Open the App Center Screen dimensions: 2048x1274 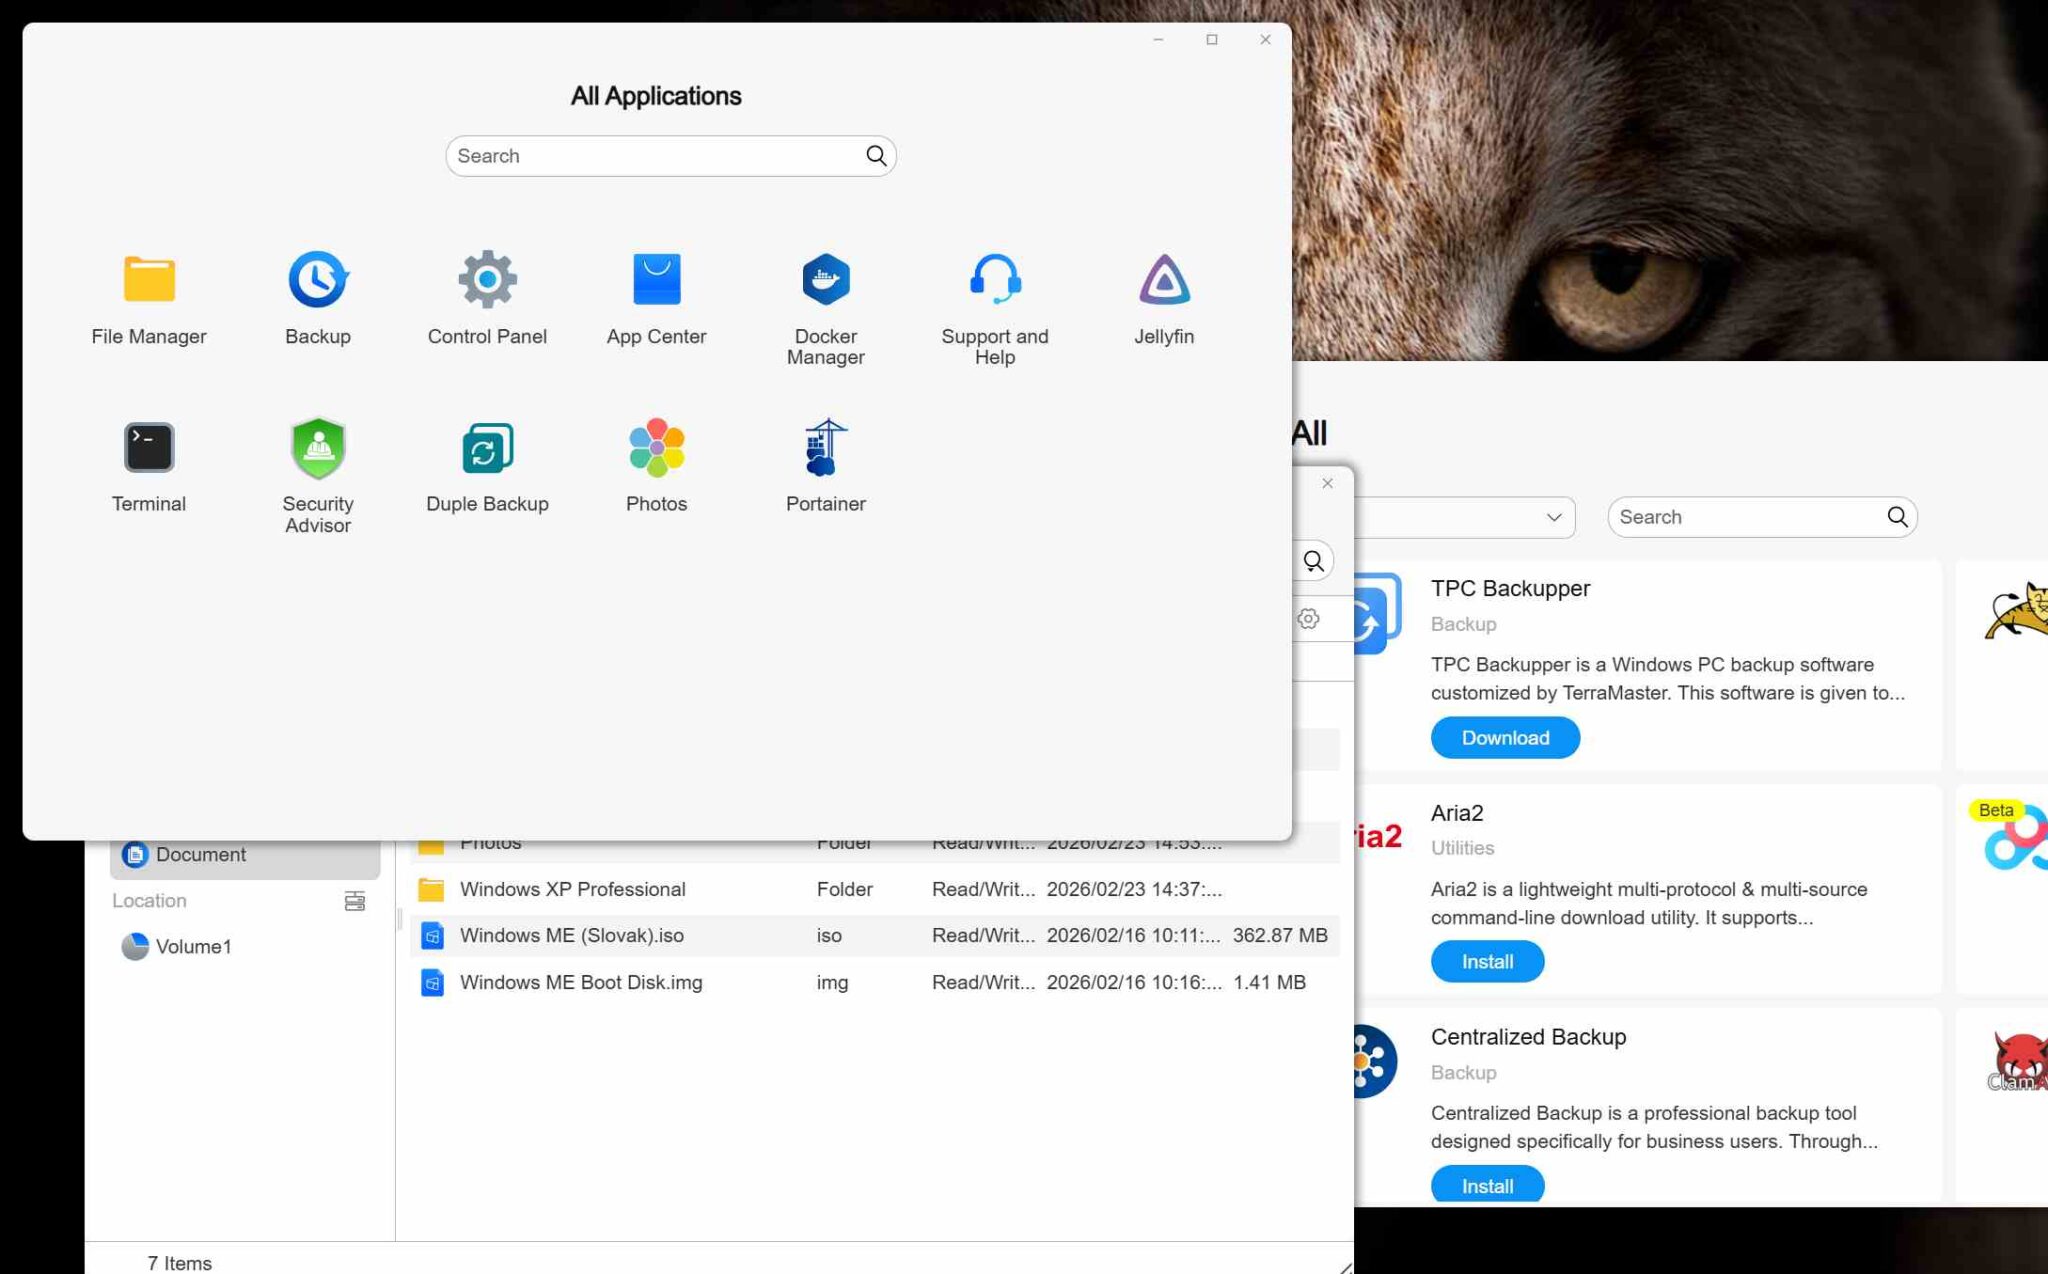pos(656,280)
